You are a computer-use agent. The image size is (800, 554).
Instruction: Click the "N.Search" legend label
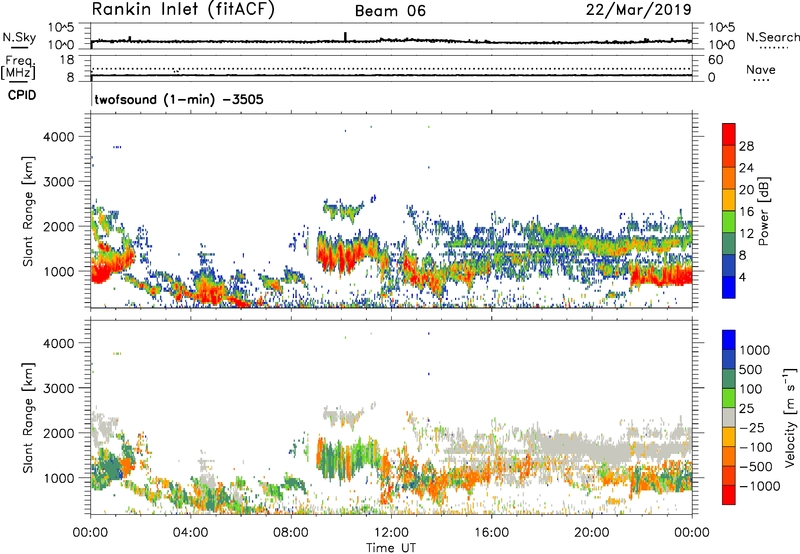tap(772, 37)
